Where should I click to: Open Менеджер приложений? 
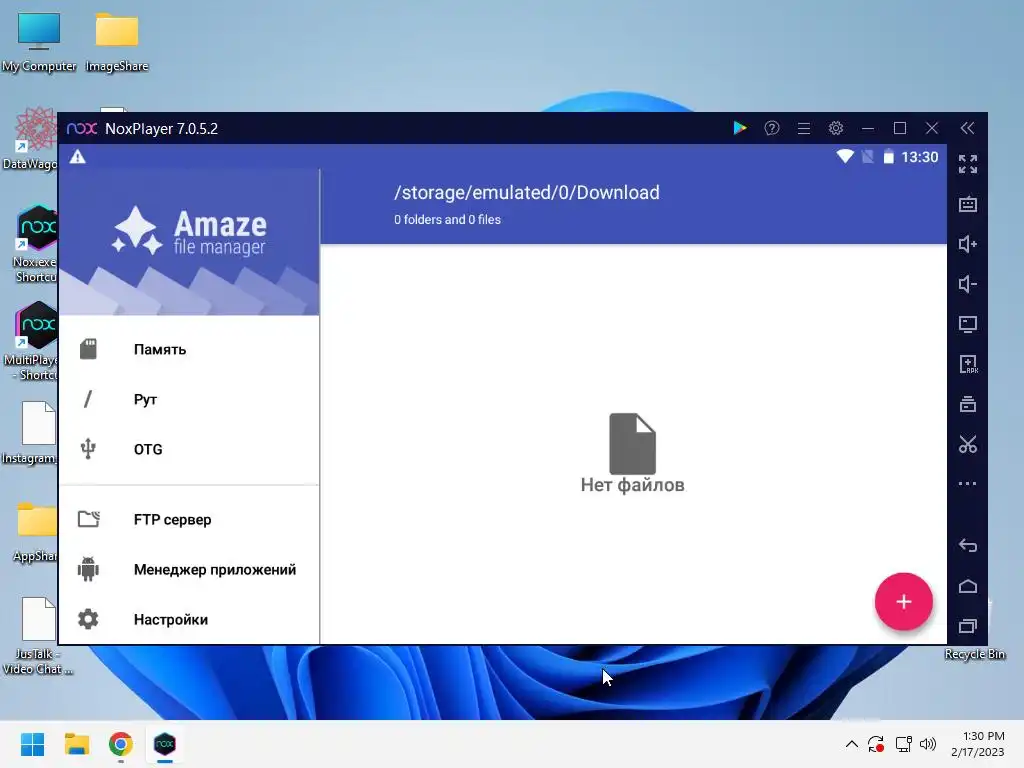click(x=189, y=569)
